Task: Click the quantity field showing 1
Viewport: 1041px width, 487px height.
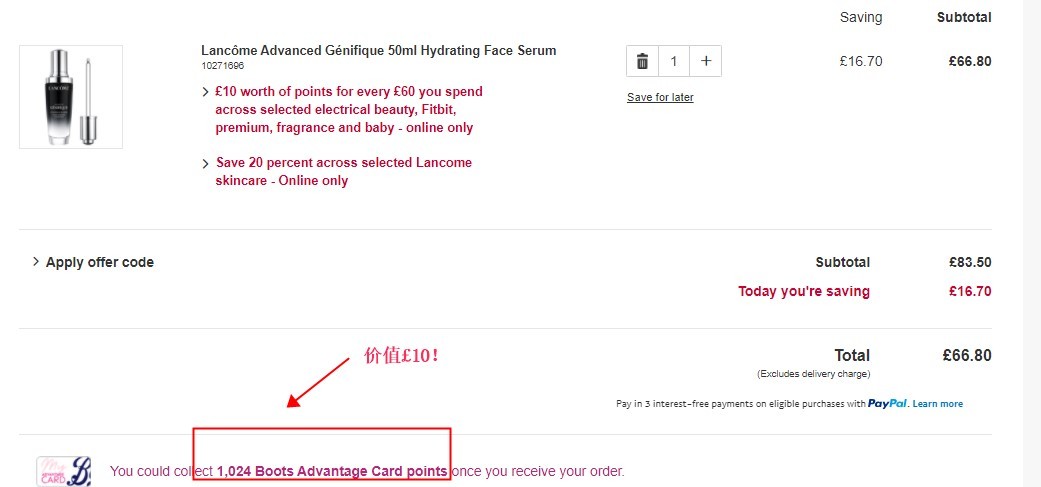Action: coord(674,62)
